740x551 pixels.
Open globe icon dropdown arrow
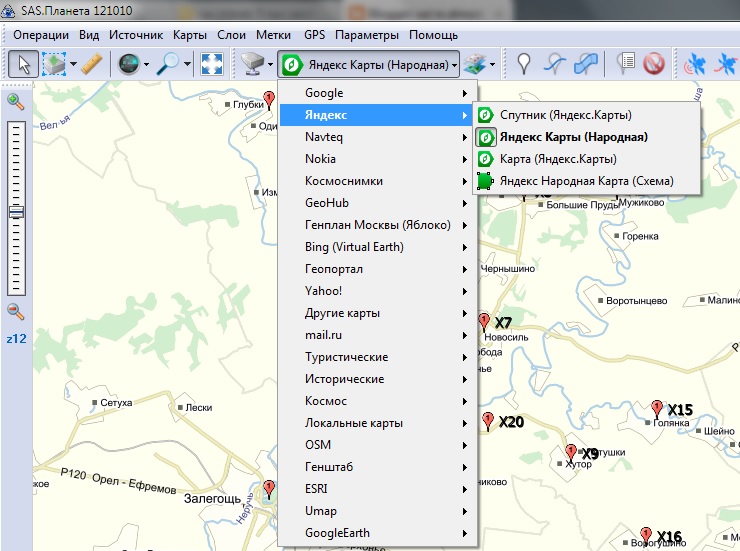[x=147, y=64]
